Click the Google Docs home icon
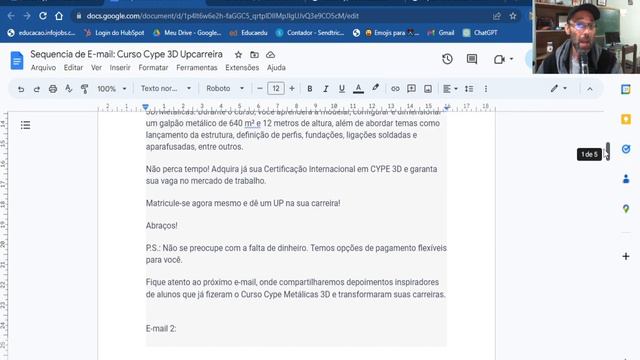Image resolution: width=640 pixels, height=360 pixels. click(x=17, y=60)
